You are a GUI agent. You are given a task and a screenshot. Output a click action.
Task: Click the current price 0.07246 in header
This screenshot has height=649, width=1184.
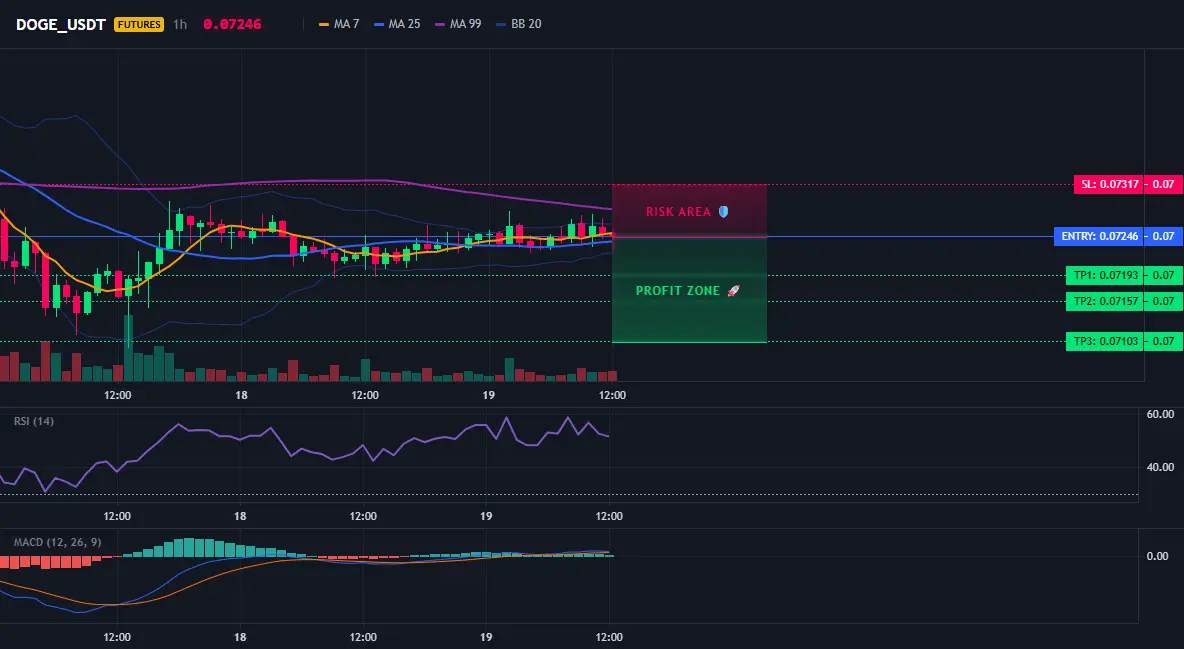point(233,24)
